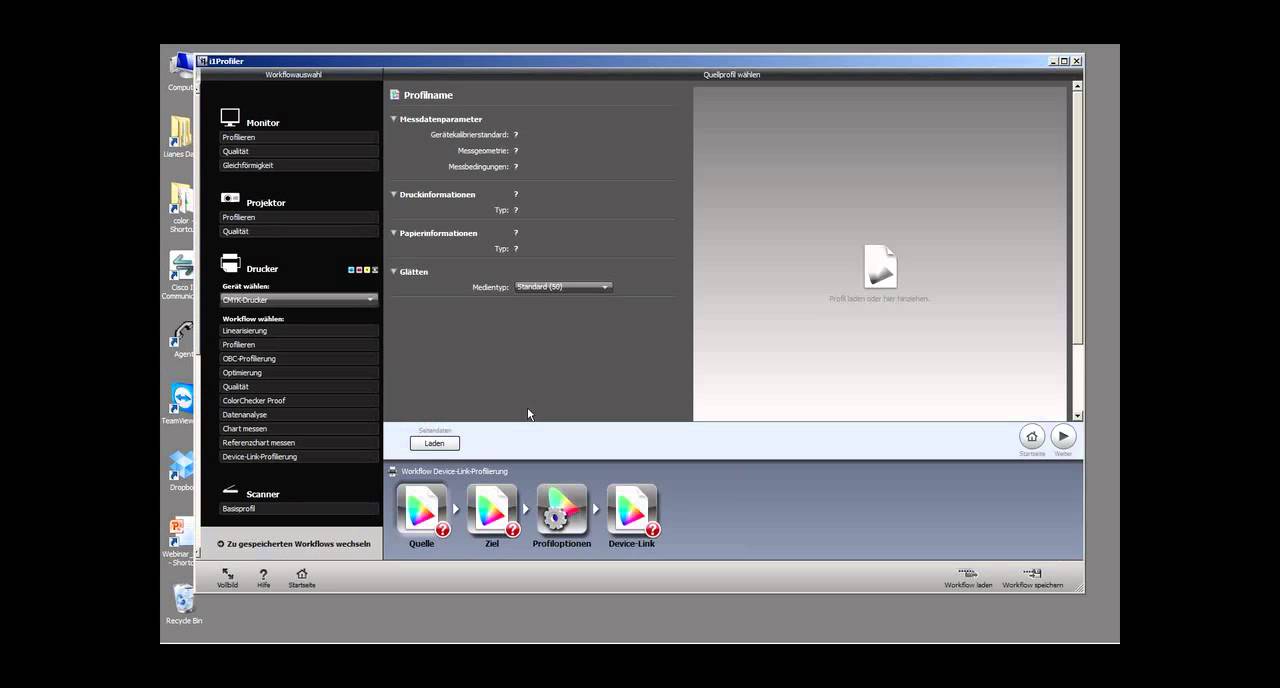Click the Scanner section icon
This screenshot has width=1280, height=688.
230,490
